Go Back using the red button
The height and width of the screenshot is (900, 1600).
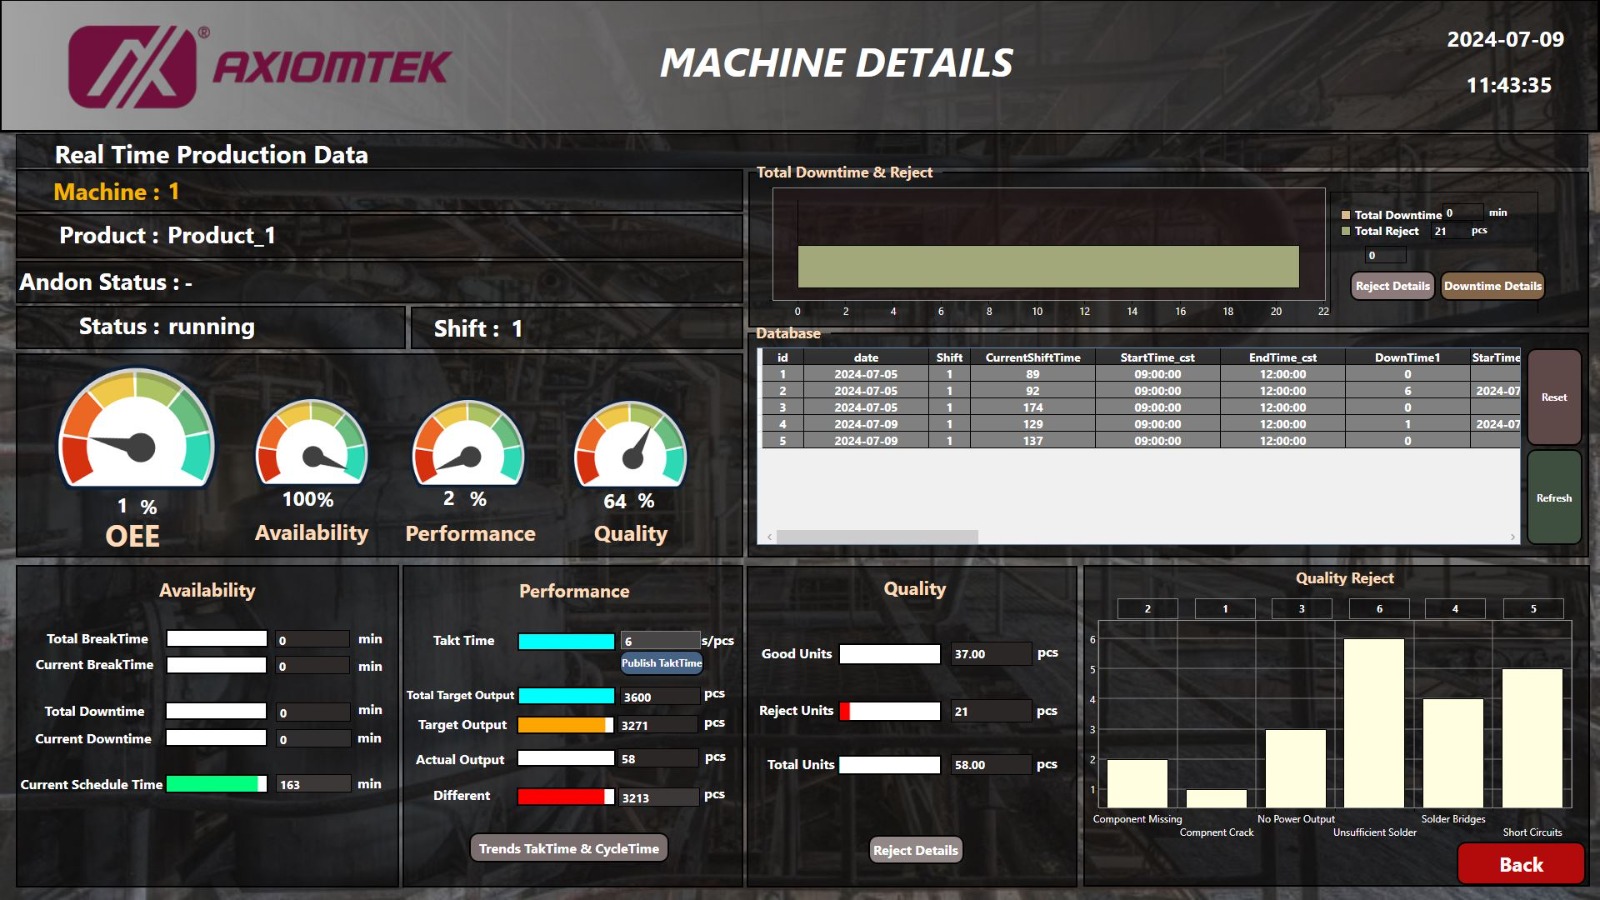[1521, 865]
